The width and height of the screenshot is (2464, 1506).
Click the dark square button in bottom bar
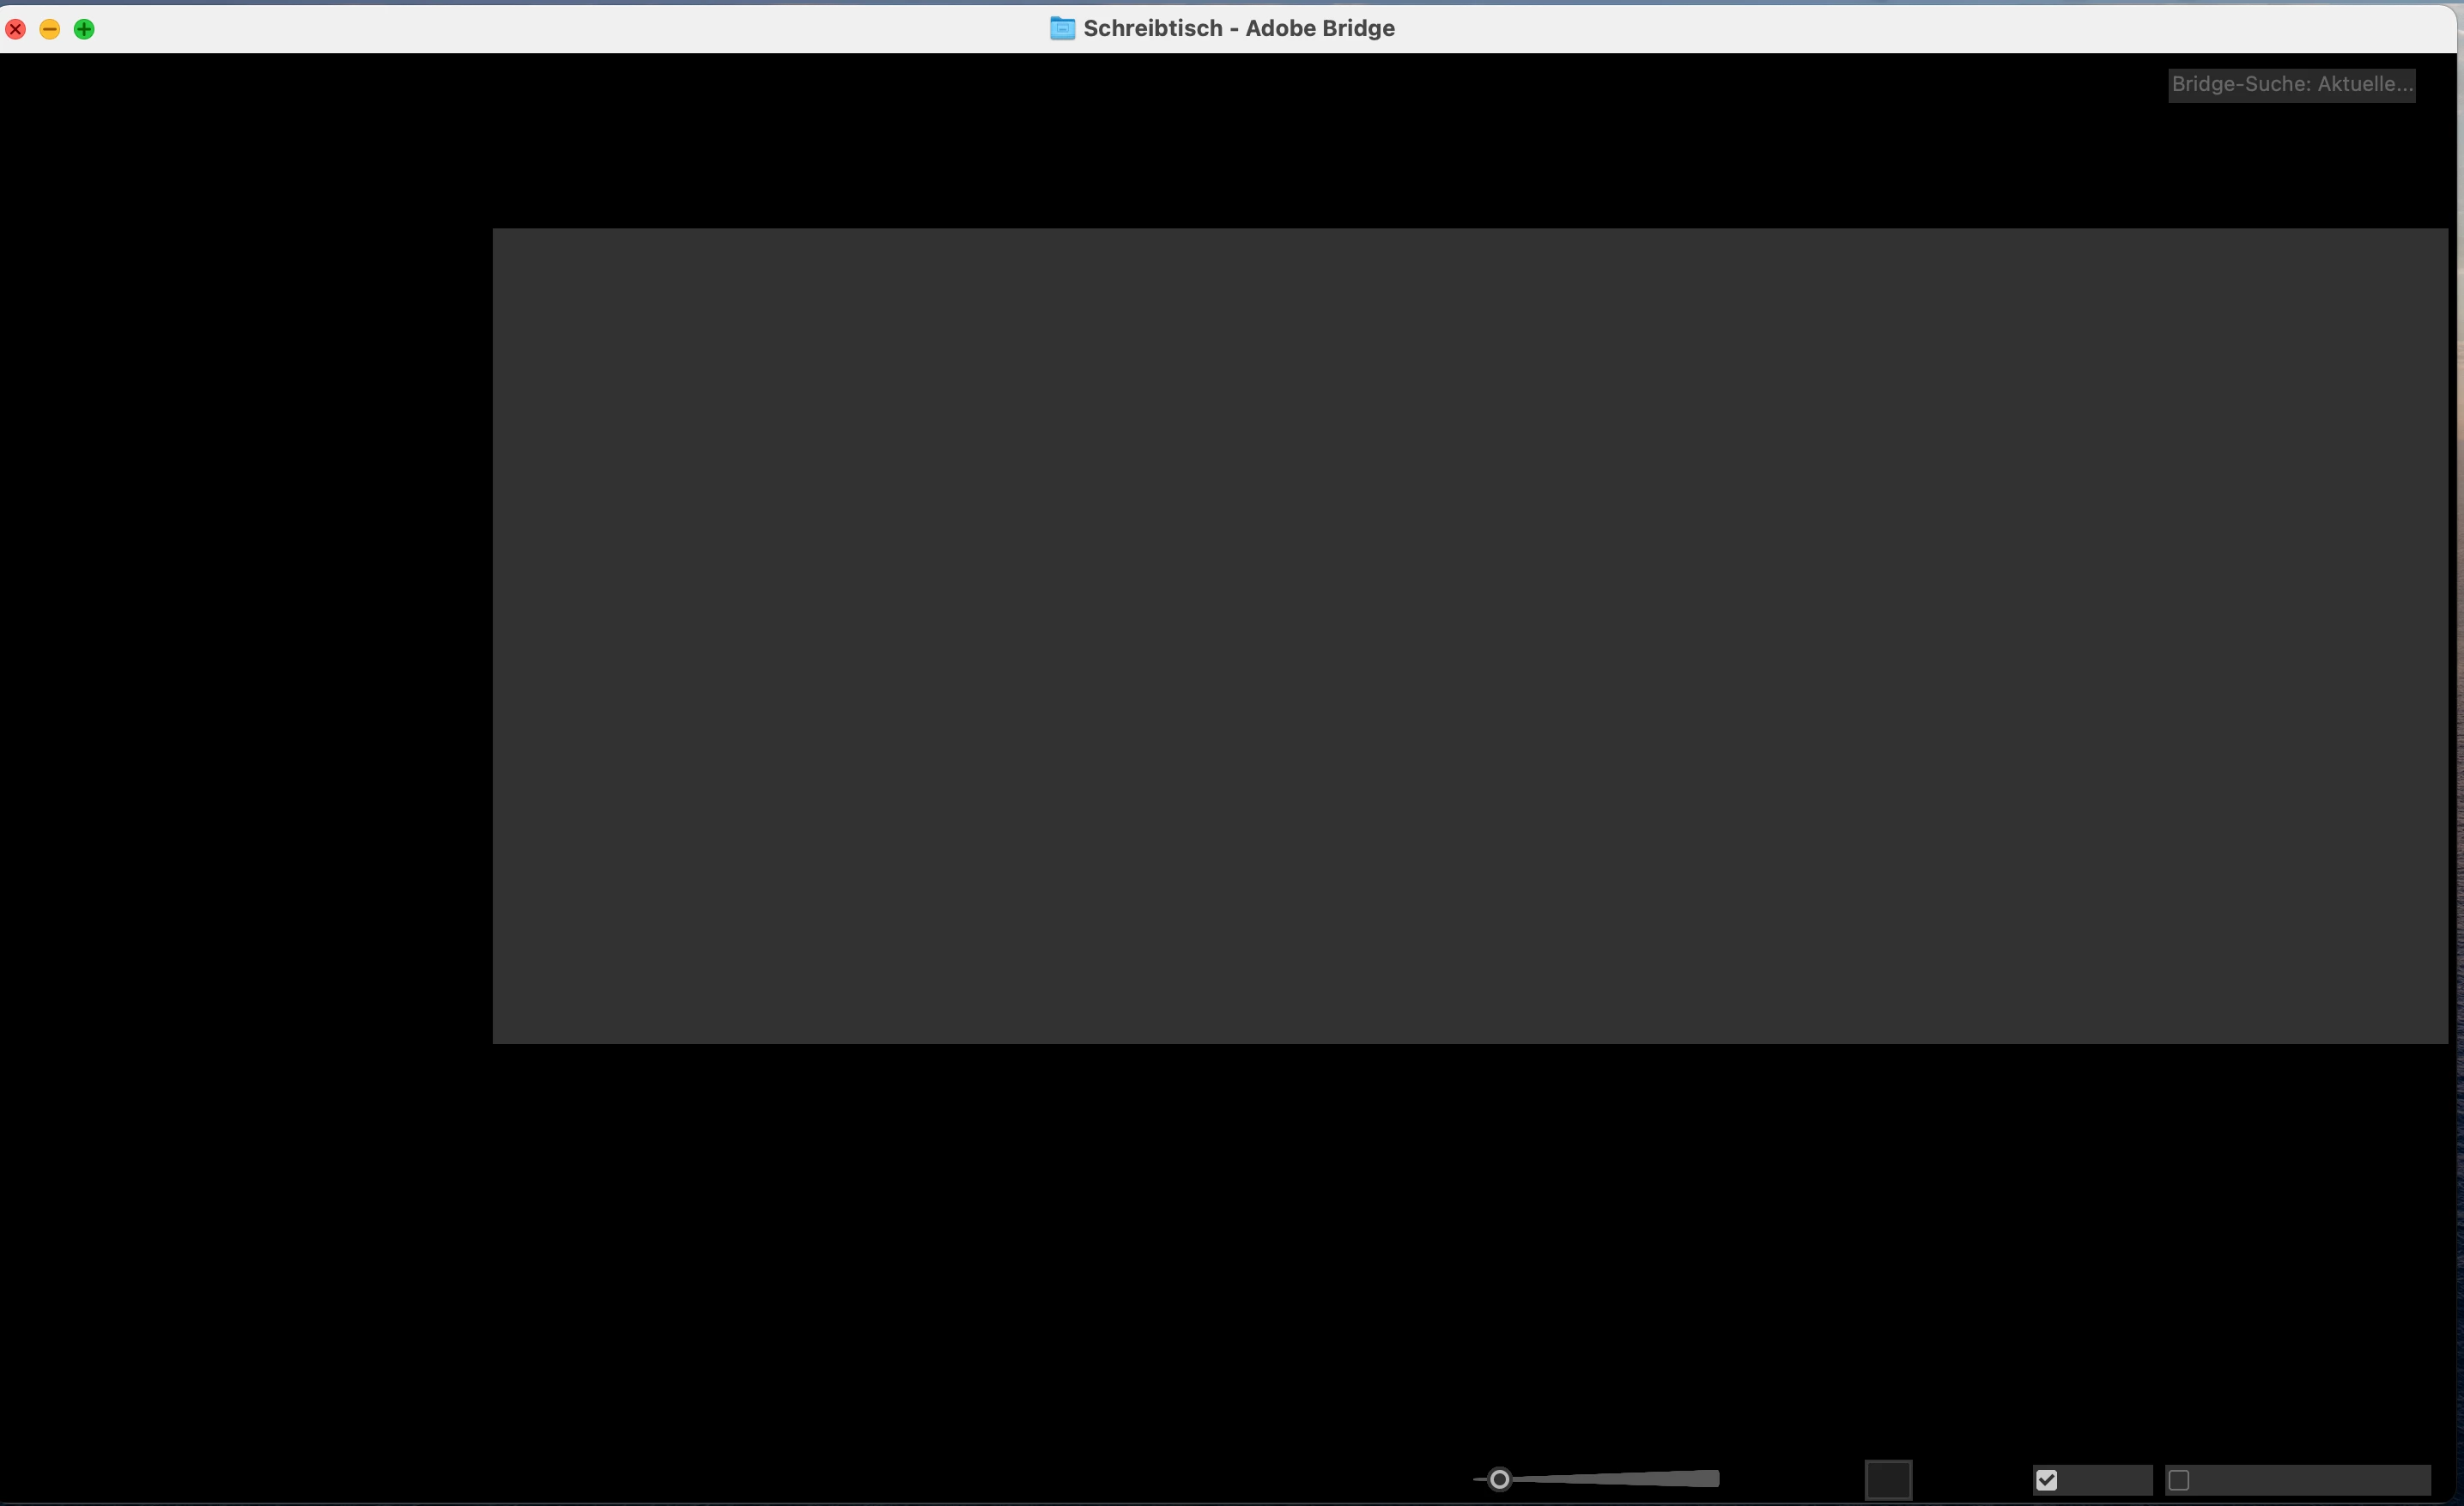tap(1888, 1479)
